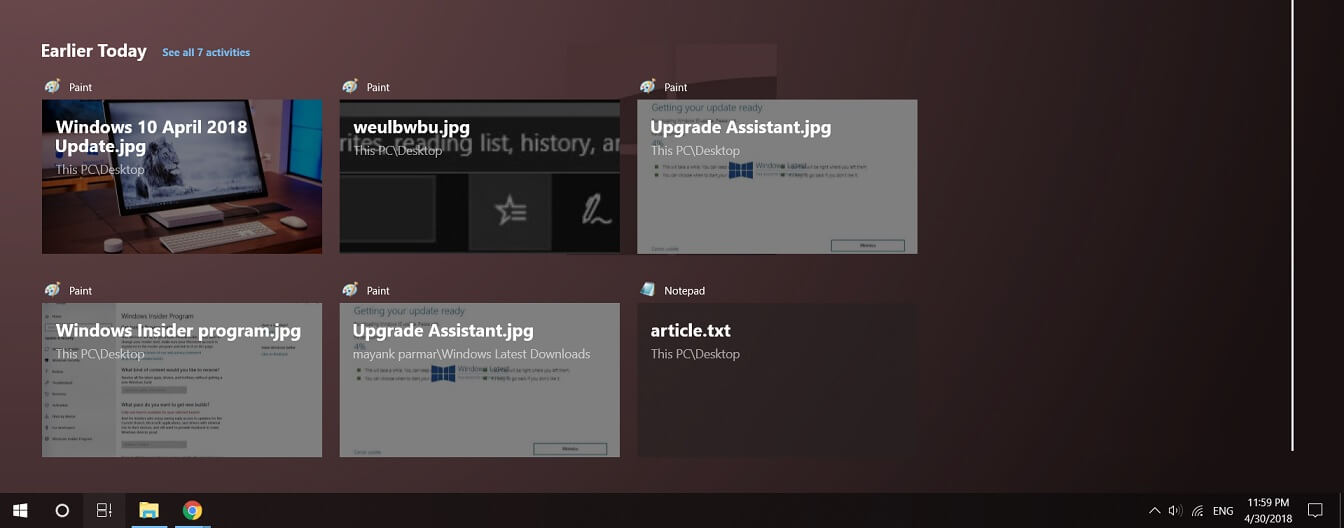The height and width of the screenshot is (528, 1344).
Task: Click the Timeline vertical scrollbar on right edge
Action: [1293, 225]
